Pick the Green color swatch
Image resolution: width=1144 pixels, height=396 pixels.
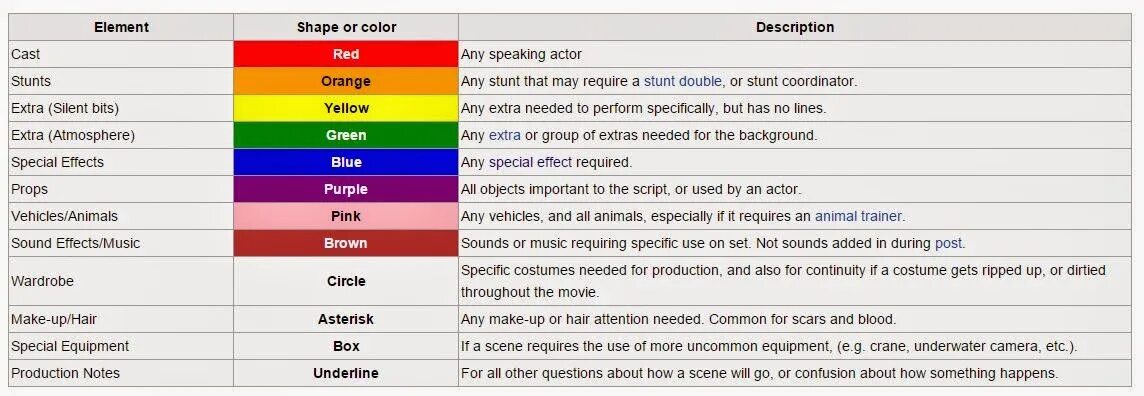click(x=346, y=135)
